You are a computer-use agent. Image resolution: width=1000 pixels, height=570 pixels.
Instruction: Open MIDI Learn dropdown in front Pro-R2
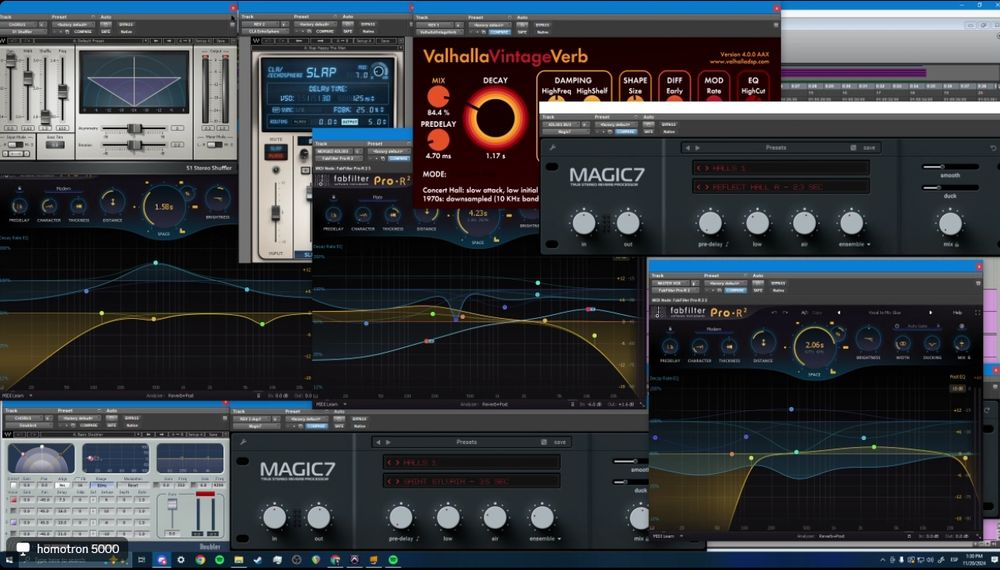(666, 536)
